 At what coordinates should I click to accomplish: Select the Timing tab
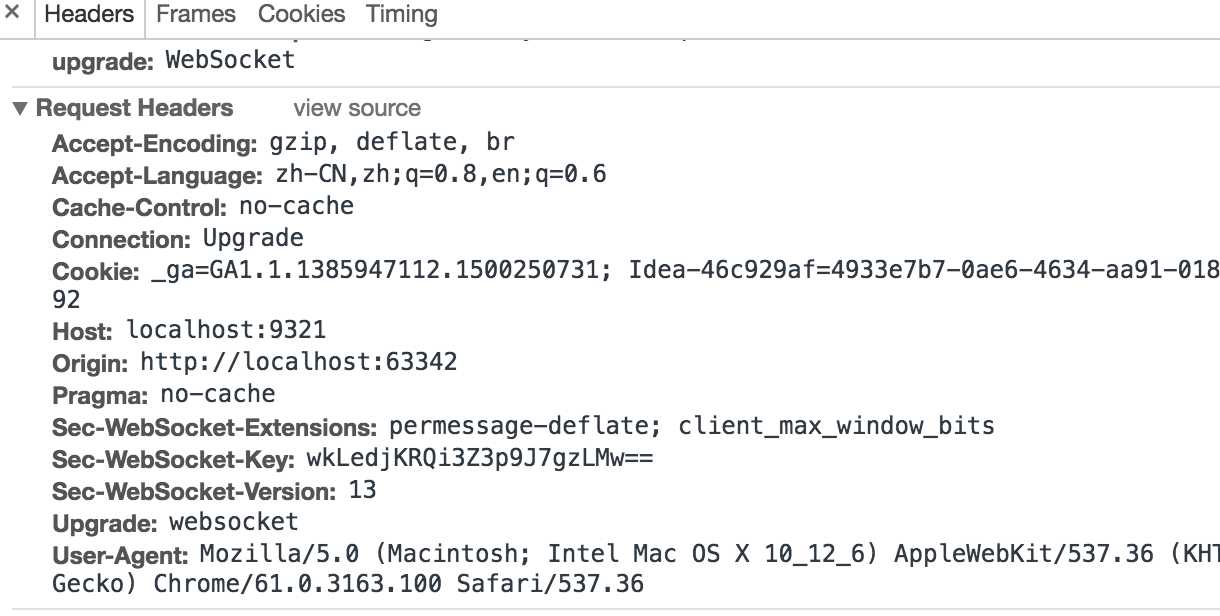pyautogui.click(x=401, y=14)
